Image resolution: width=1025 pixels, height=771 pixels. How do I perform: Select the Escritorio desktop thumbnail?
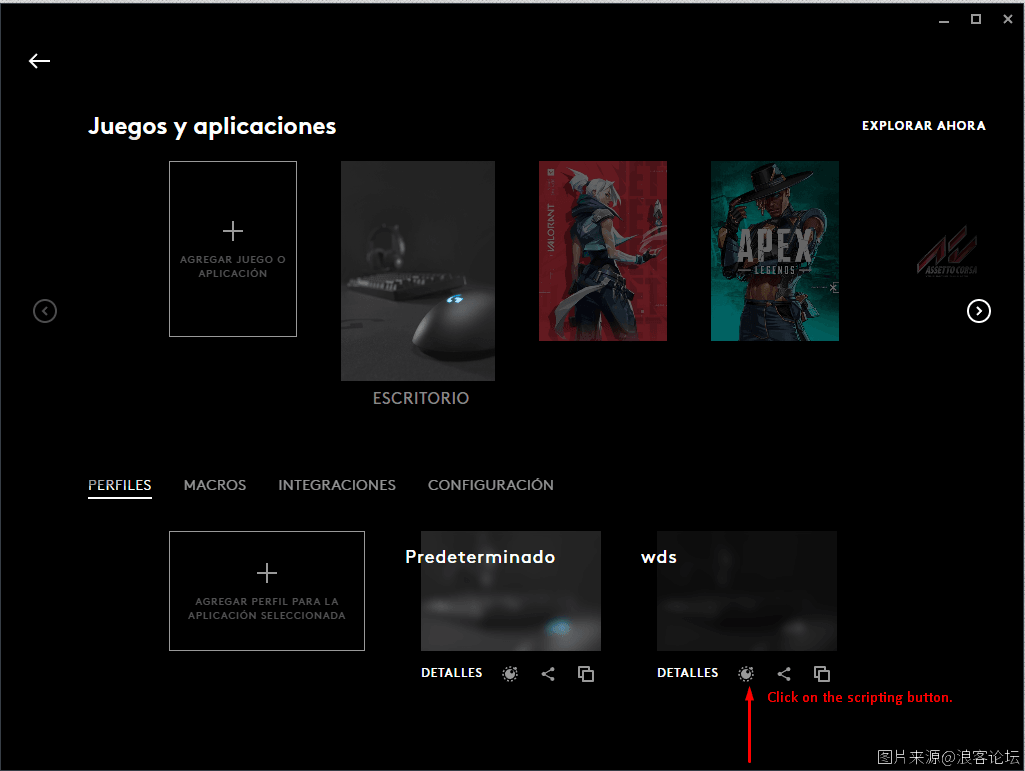[x=418, y=271]
